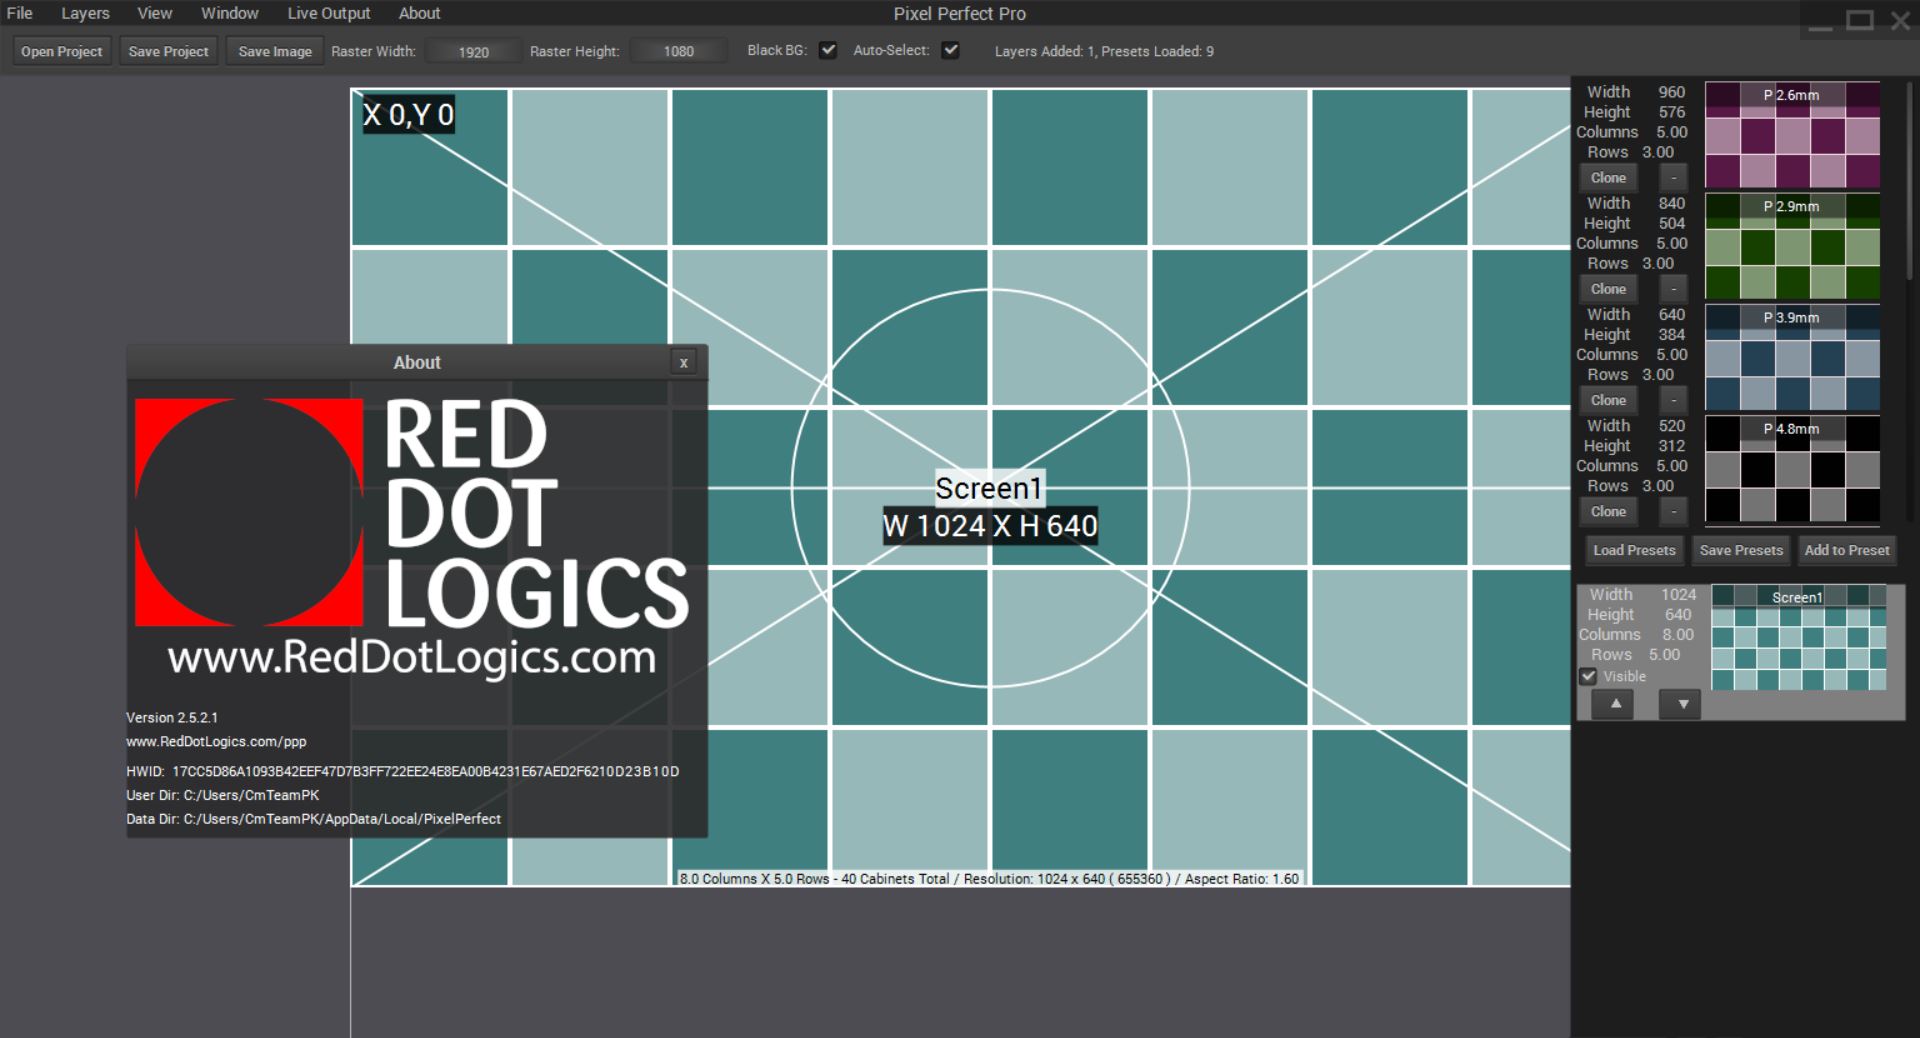Open the About menu

pyautogui.click(x=419, y=13)
